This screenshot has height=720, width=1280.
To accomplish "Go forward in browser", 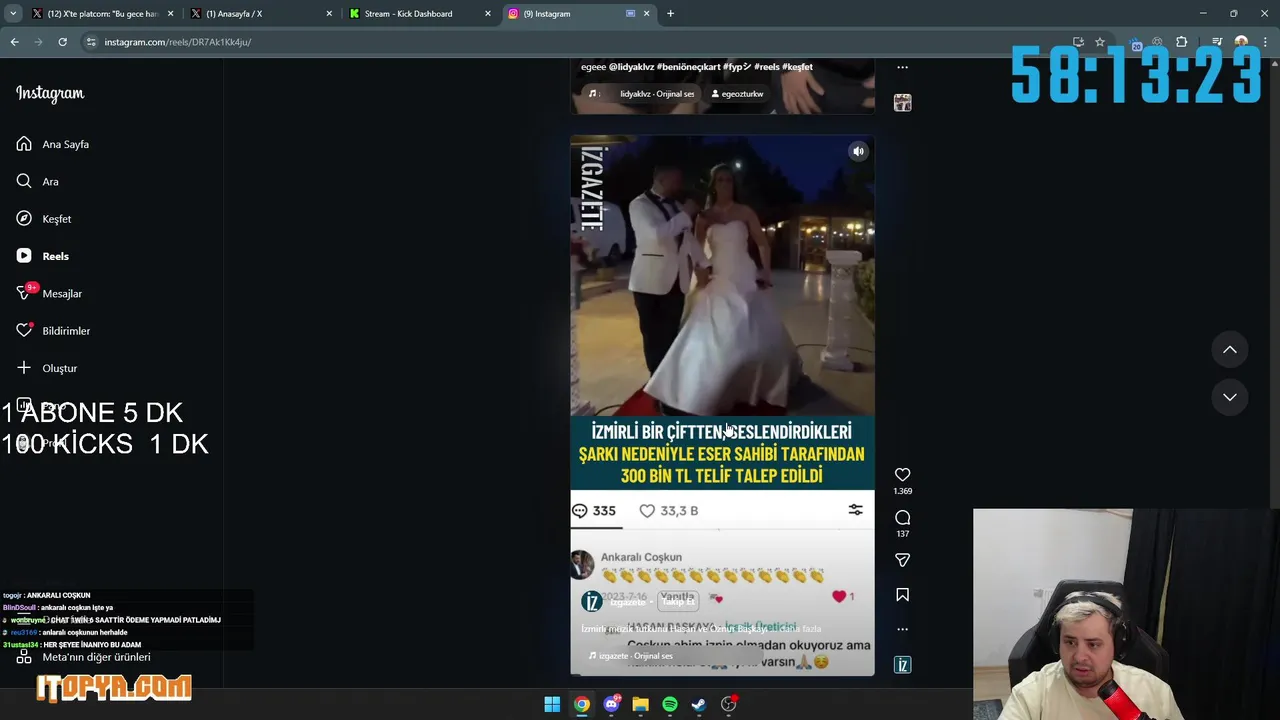I will click(38, 42).
